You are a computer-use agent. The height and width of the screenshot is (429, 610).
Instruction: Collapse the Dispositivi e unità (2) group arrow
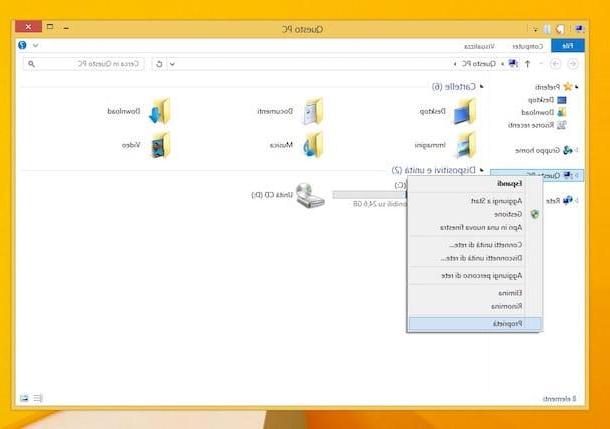[x=482, y=170]
